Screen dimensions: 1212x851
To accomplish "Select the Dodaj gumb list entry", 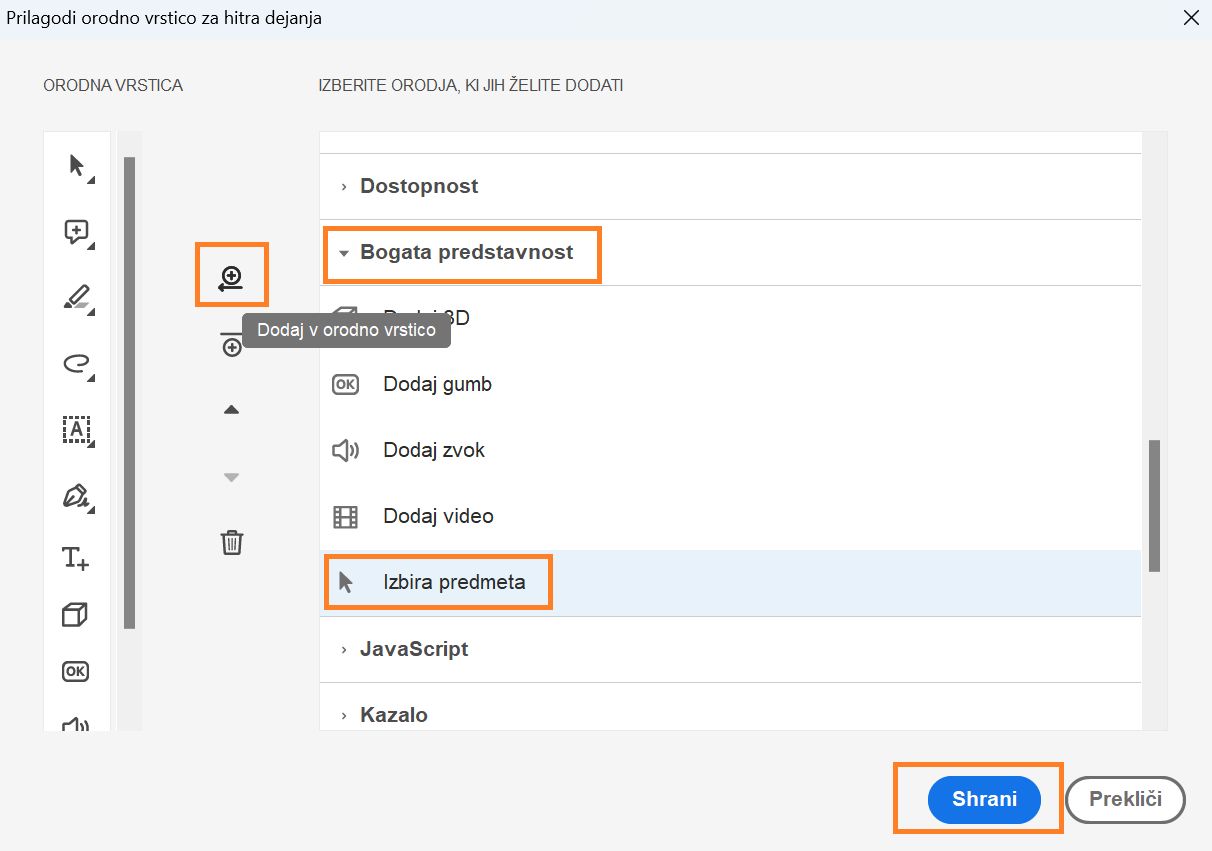I will [437, 384].
